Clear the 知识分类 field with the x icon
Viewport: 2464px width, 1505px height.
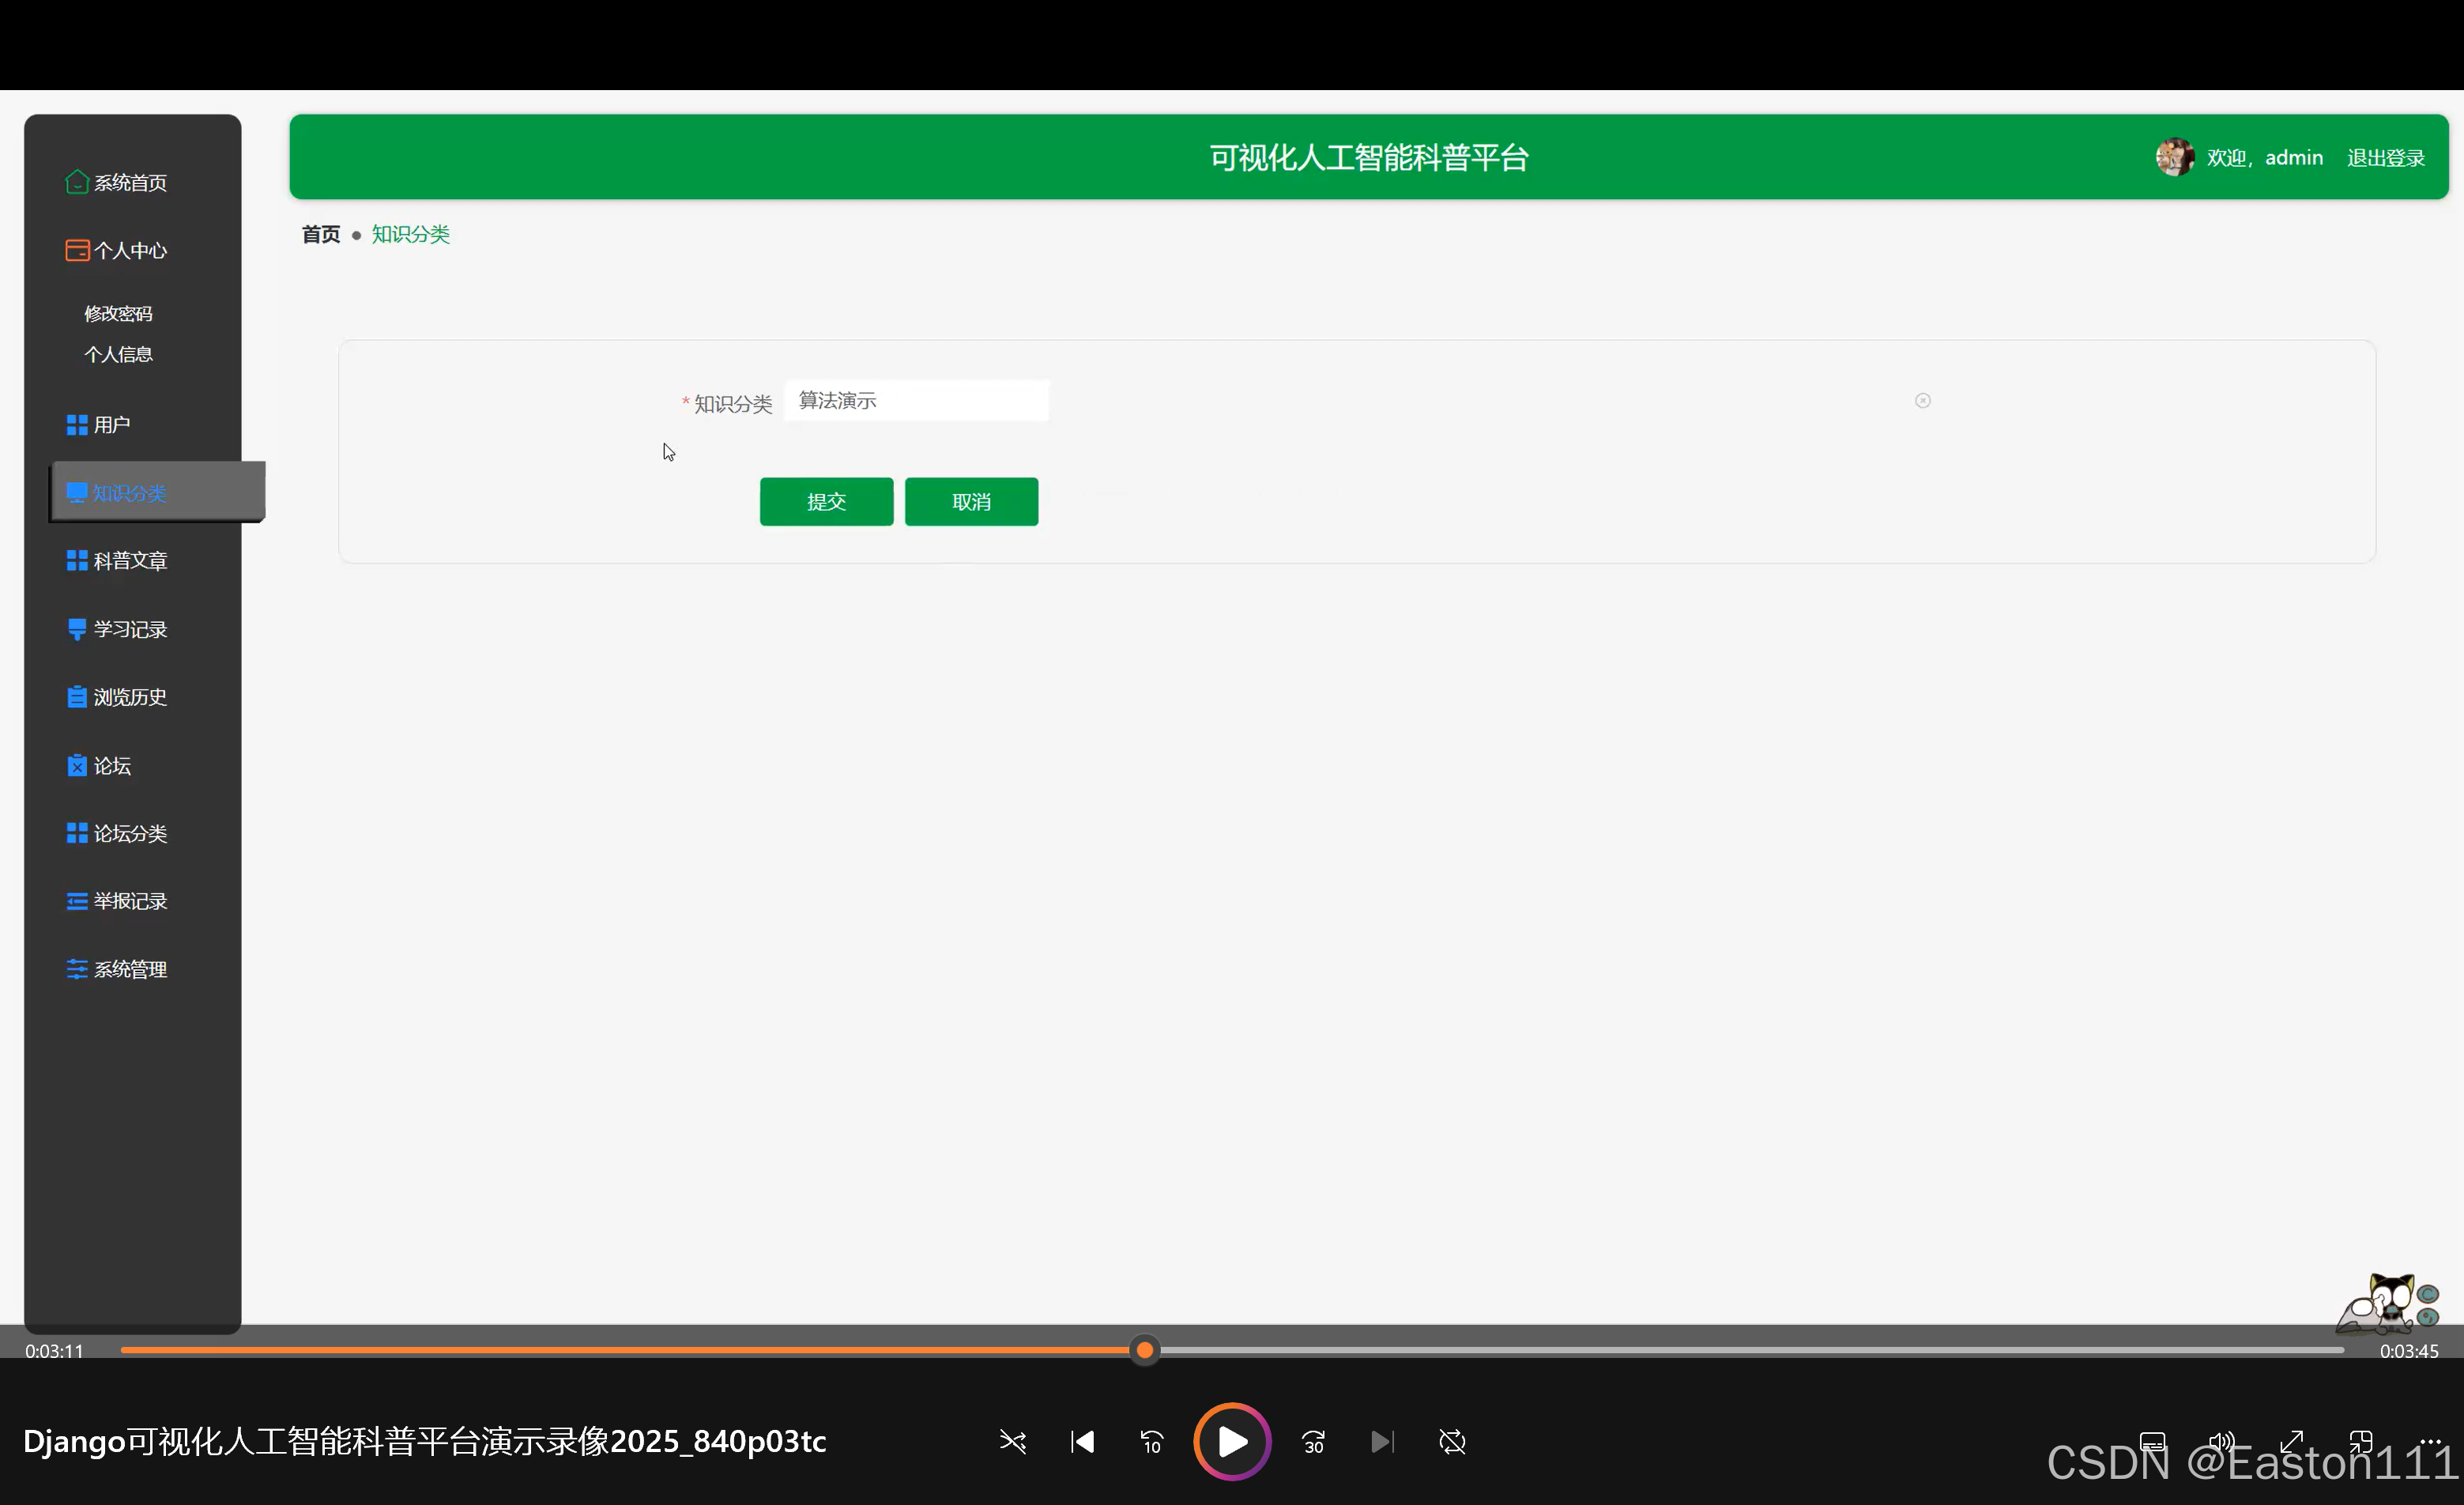click(x=1922, y=401)
